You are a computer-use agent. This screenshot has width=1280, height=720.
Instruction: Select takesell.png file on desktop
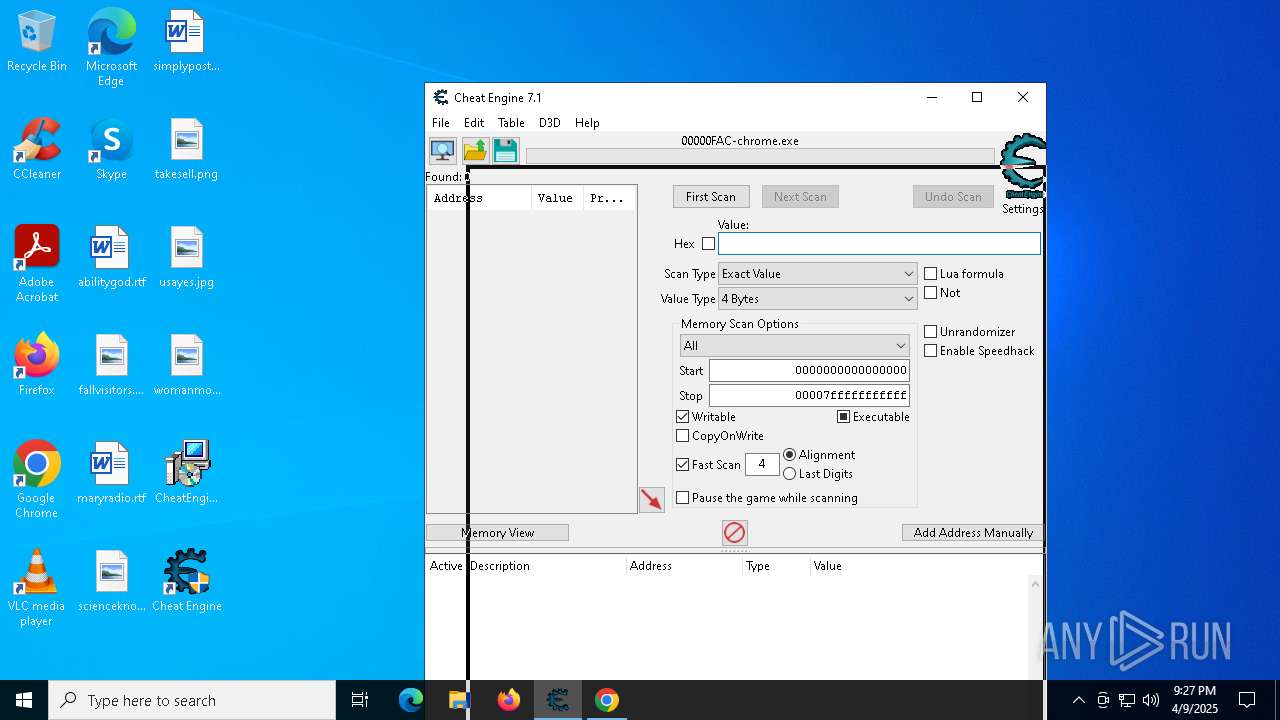pos(187,149)
